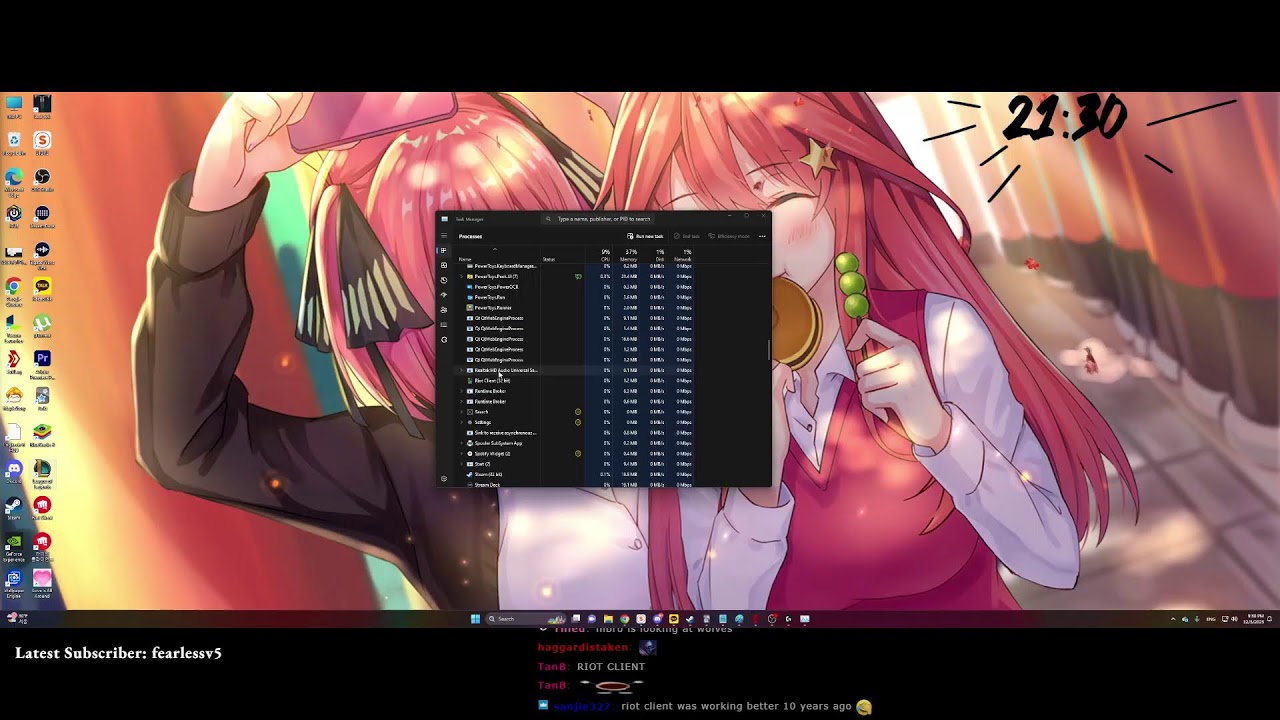Select the Steam desktop icon
Viewport: 1280px width, 720px height.
[14, 507]
